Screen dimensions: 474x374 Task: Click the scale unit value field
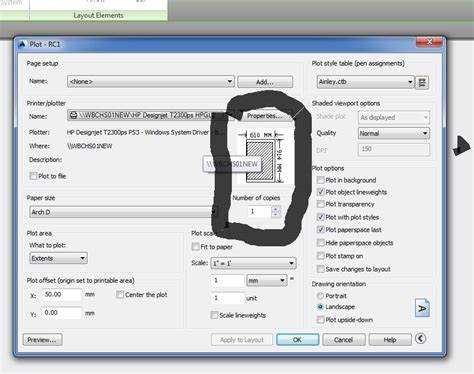[x=228, y=298]
